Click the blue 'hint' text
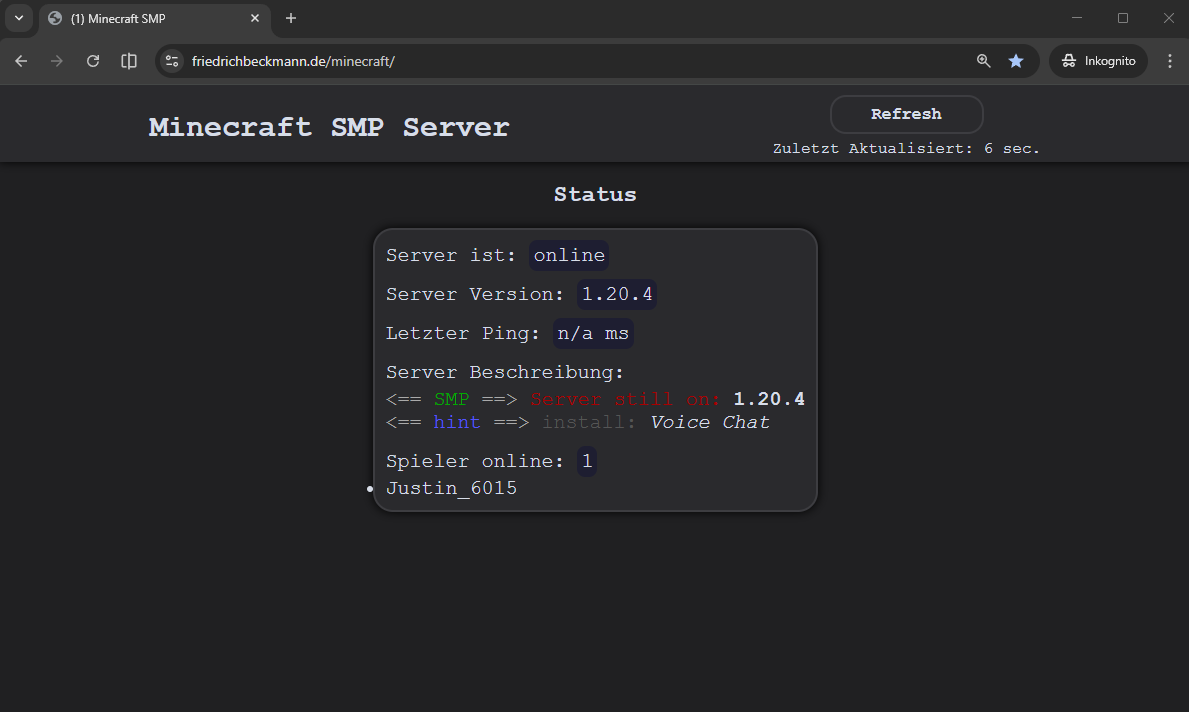Image resolution: width=1189 pixels, height=712 pixels. 456,422
